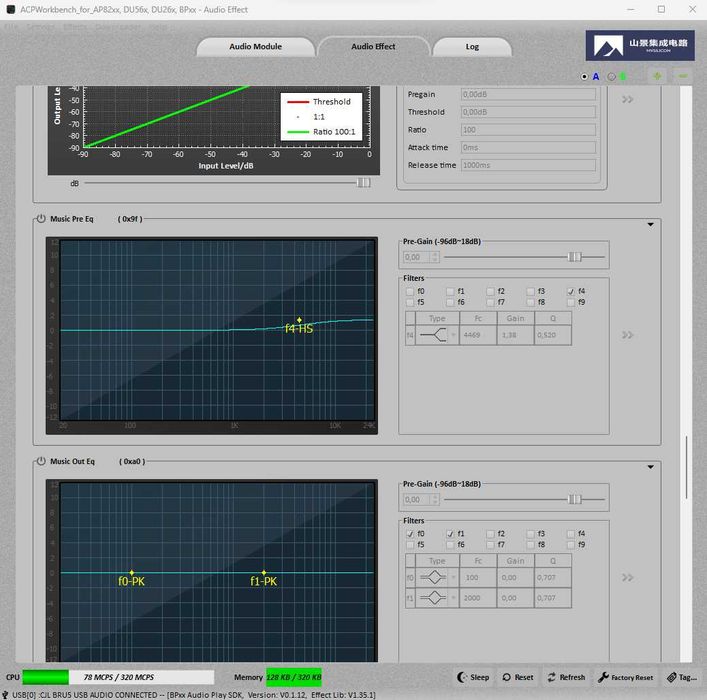
Task: Click the double-arrow icon in Music Out Eq
Action: [x=627, y=577]
